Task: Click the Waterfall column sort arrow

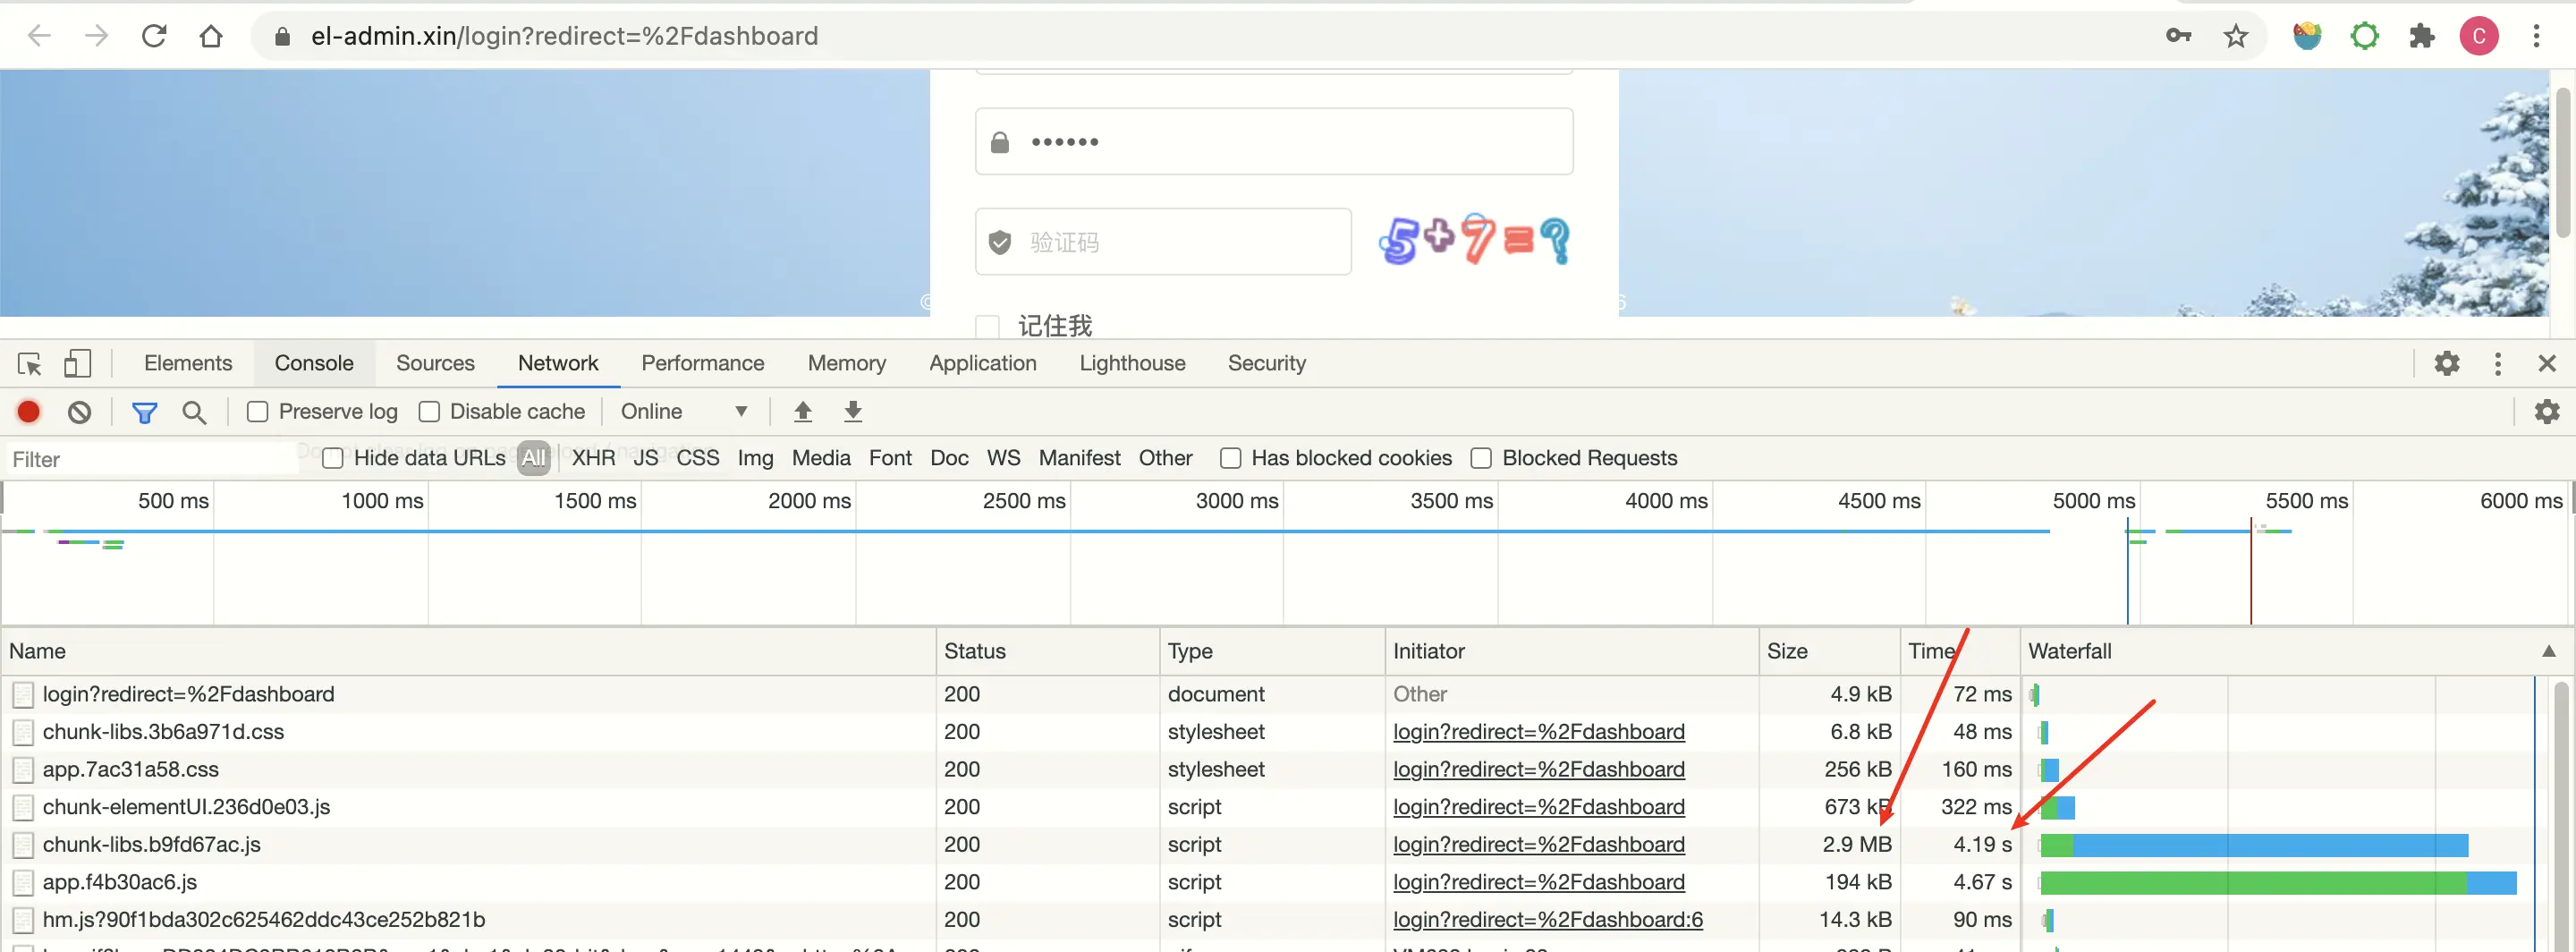Action: [2549, 651]
